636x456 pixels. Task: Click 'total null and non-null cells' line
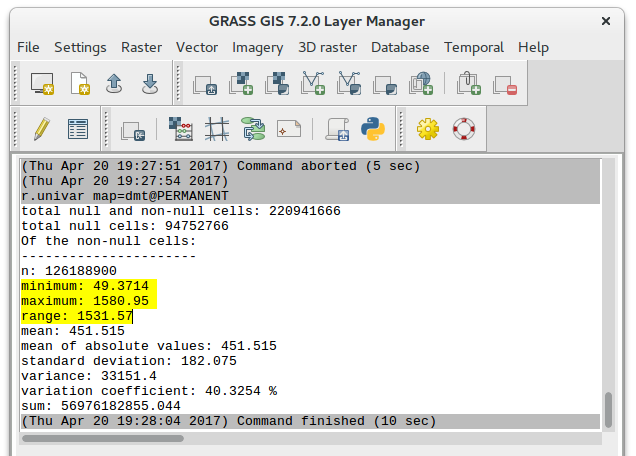click(x=181, y=211)
